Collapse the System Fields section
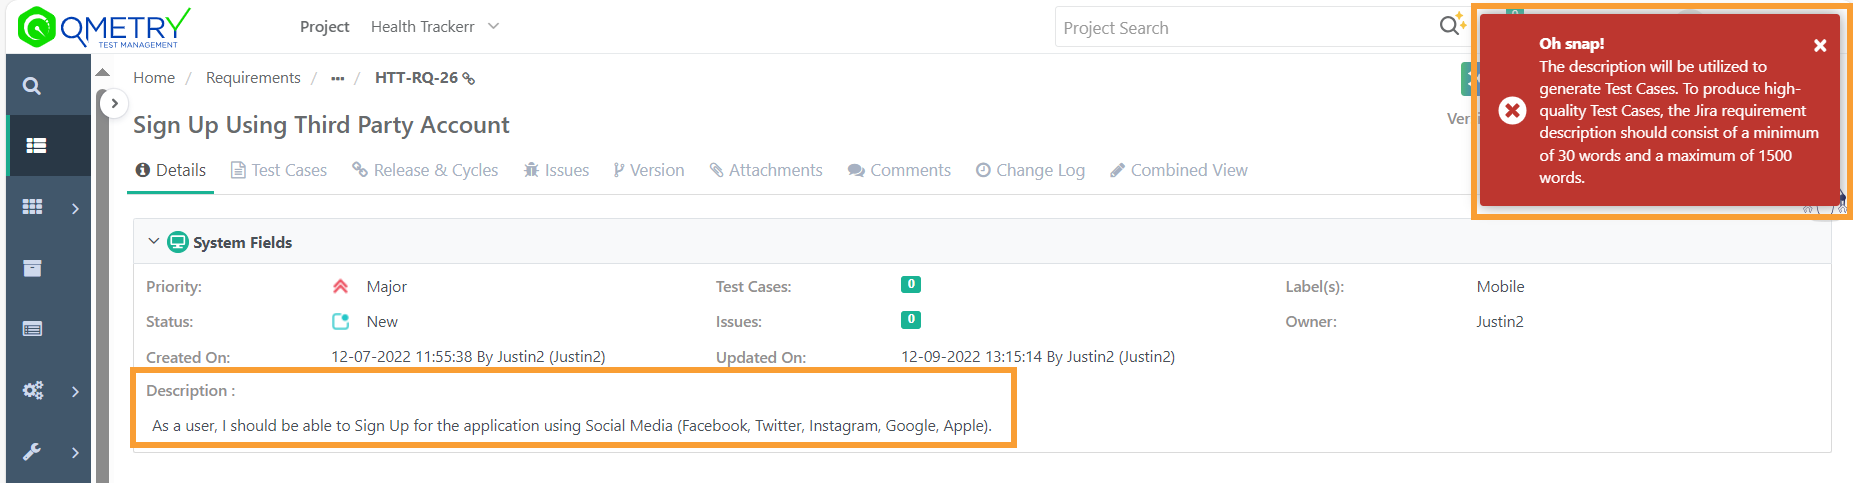This screenshot has height=483, width=1853. (153, 242)
